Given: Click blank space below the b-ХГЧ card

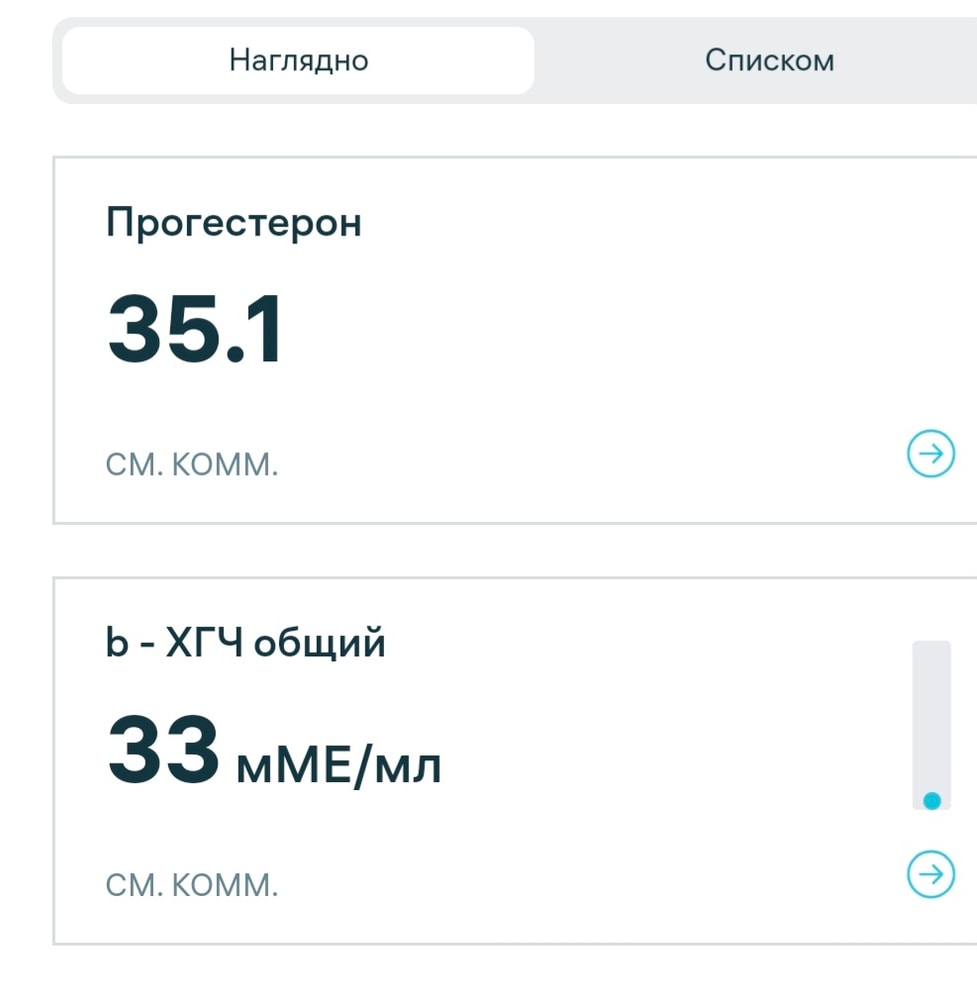Looking at the screenshot, I should pyautogui.click(x=500, y=972).
